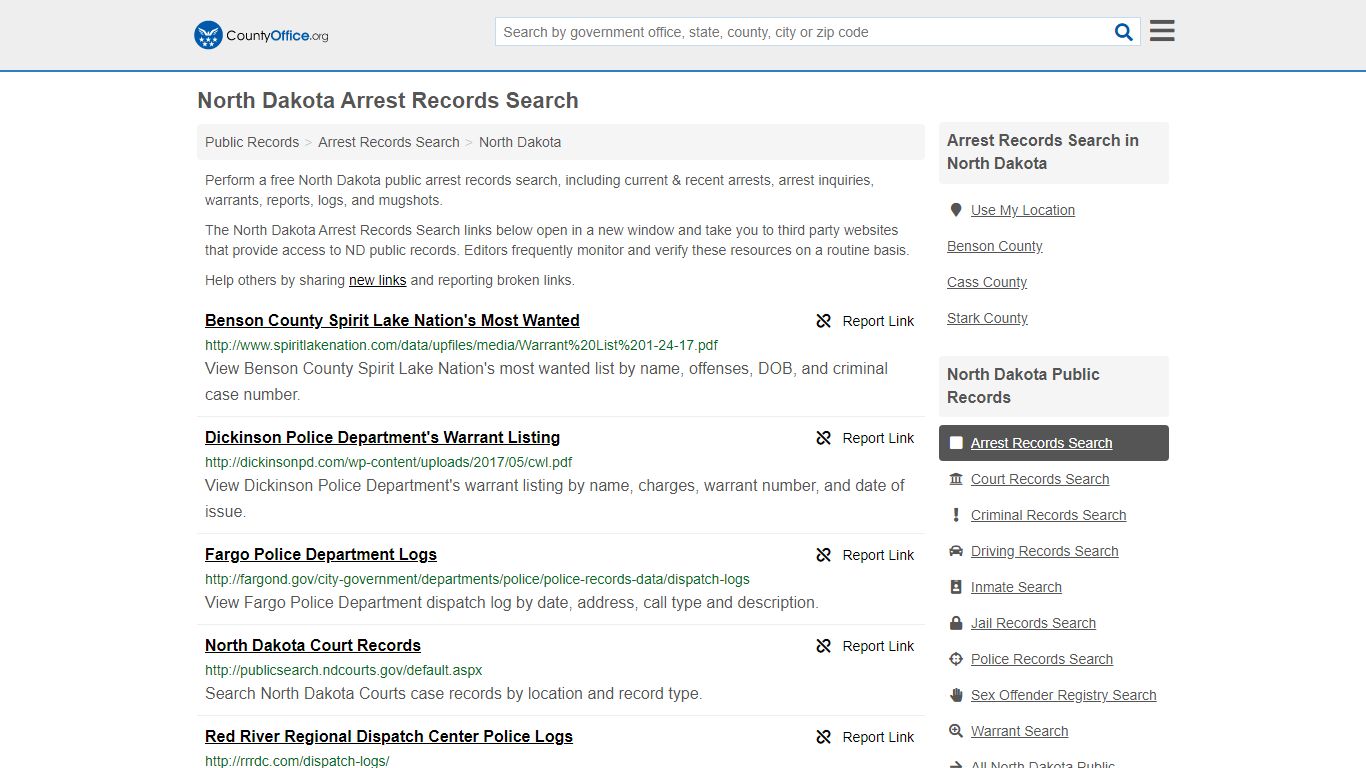The height and width of the screenshot is (768, 1366).
Task: Click the search magnifier icon
Action: pos(1124,32)
